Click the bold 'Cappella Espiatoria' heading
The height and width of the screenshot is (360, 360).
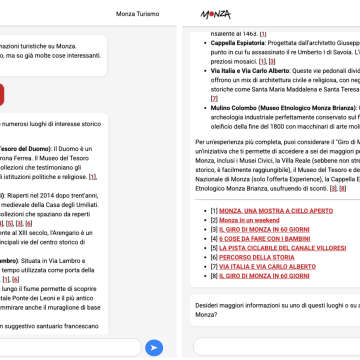pyautogui.click(x=238, y=43)
